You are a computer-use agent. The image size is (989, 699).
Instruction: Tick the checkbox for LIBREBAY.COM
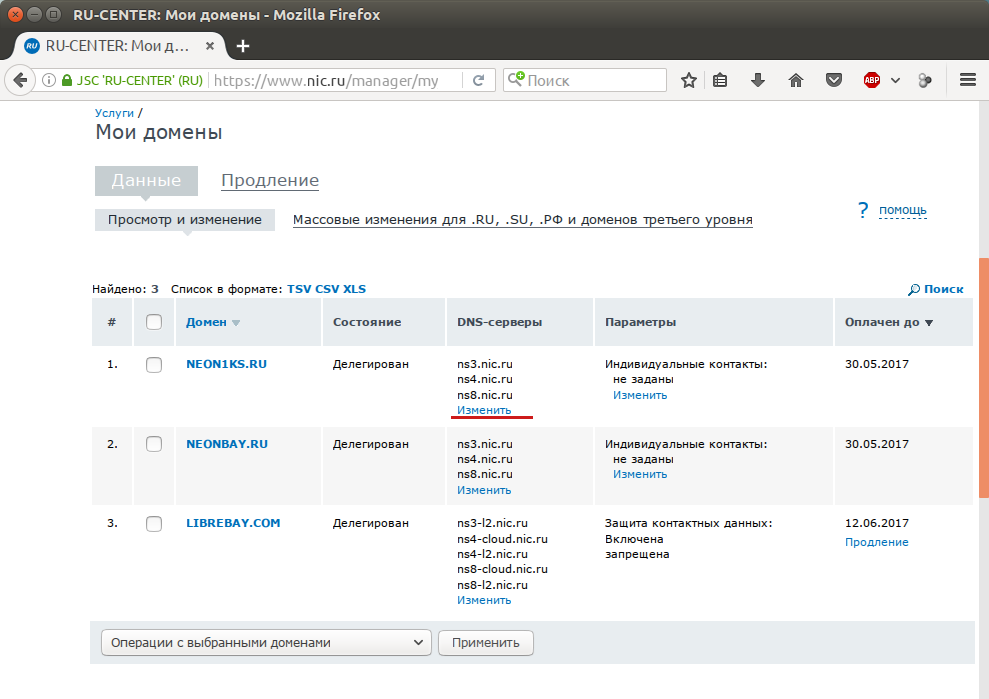(154, 524)
